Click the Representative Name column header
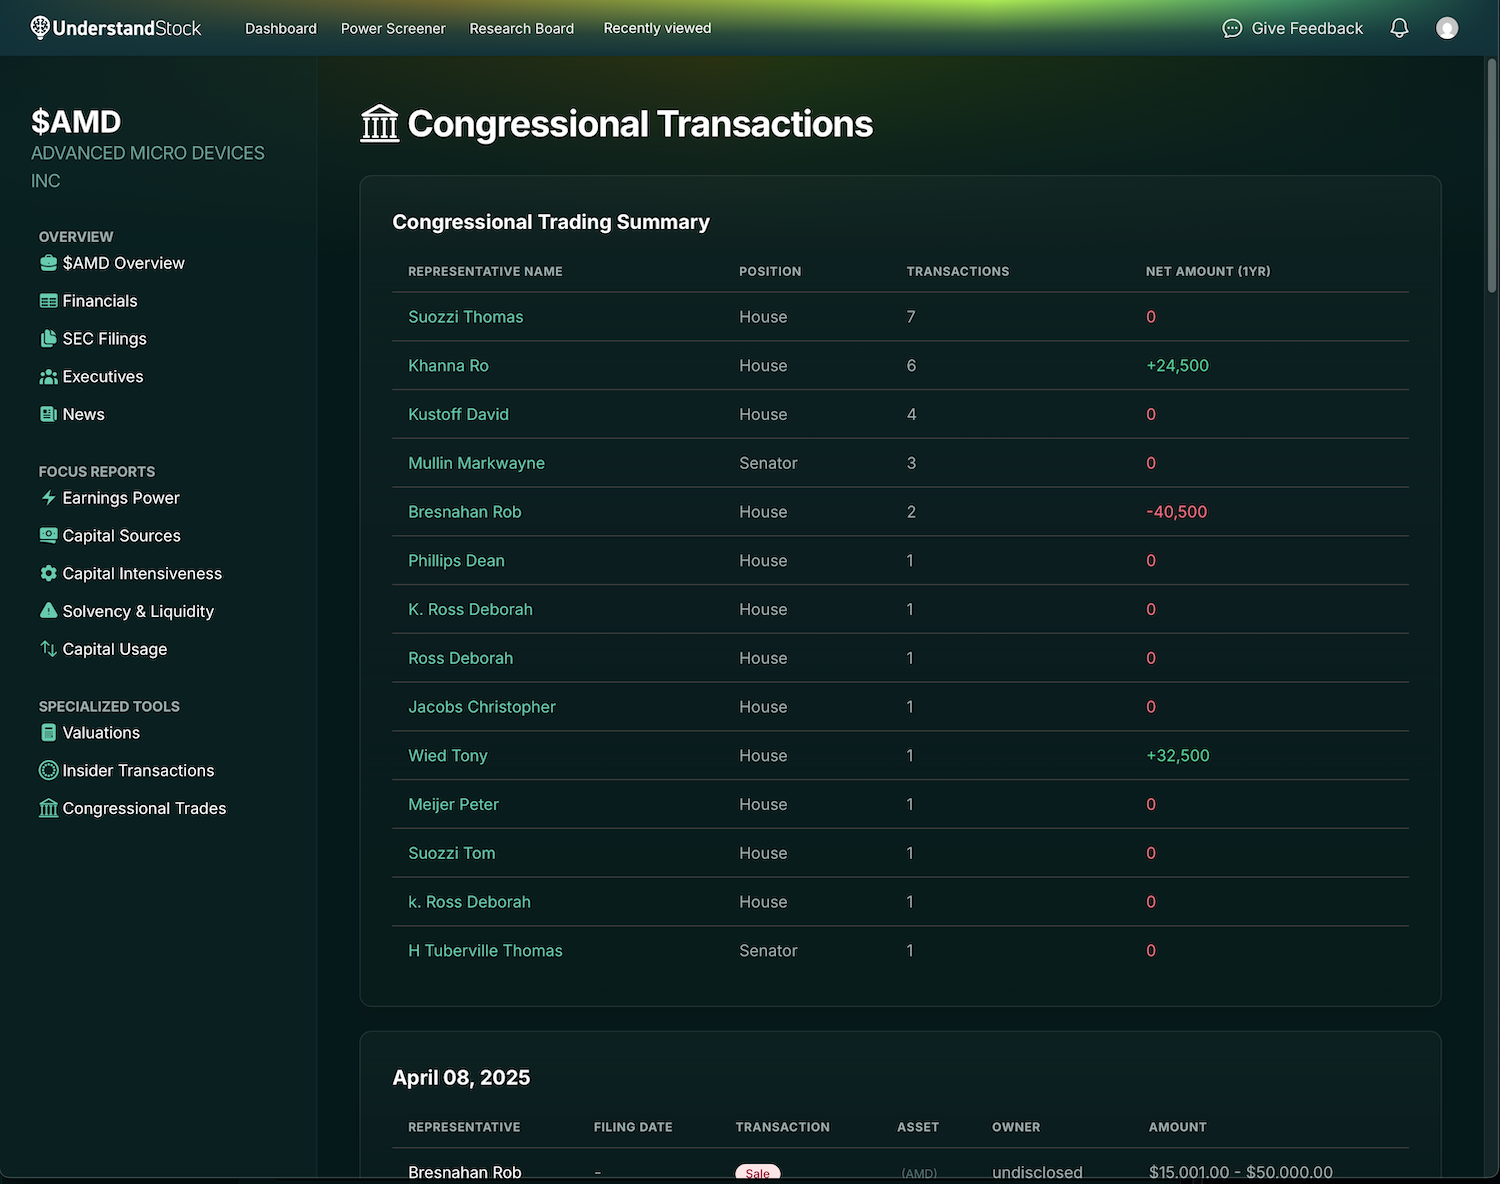The image size is (1500, 1184). (485, 271)
